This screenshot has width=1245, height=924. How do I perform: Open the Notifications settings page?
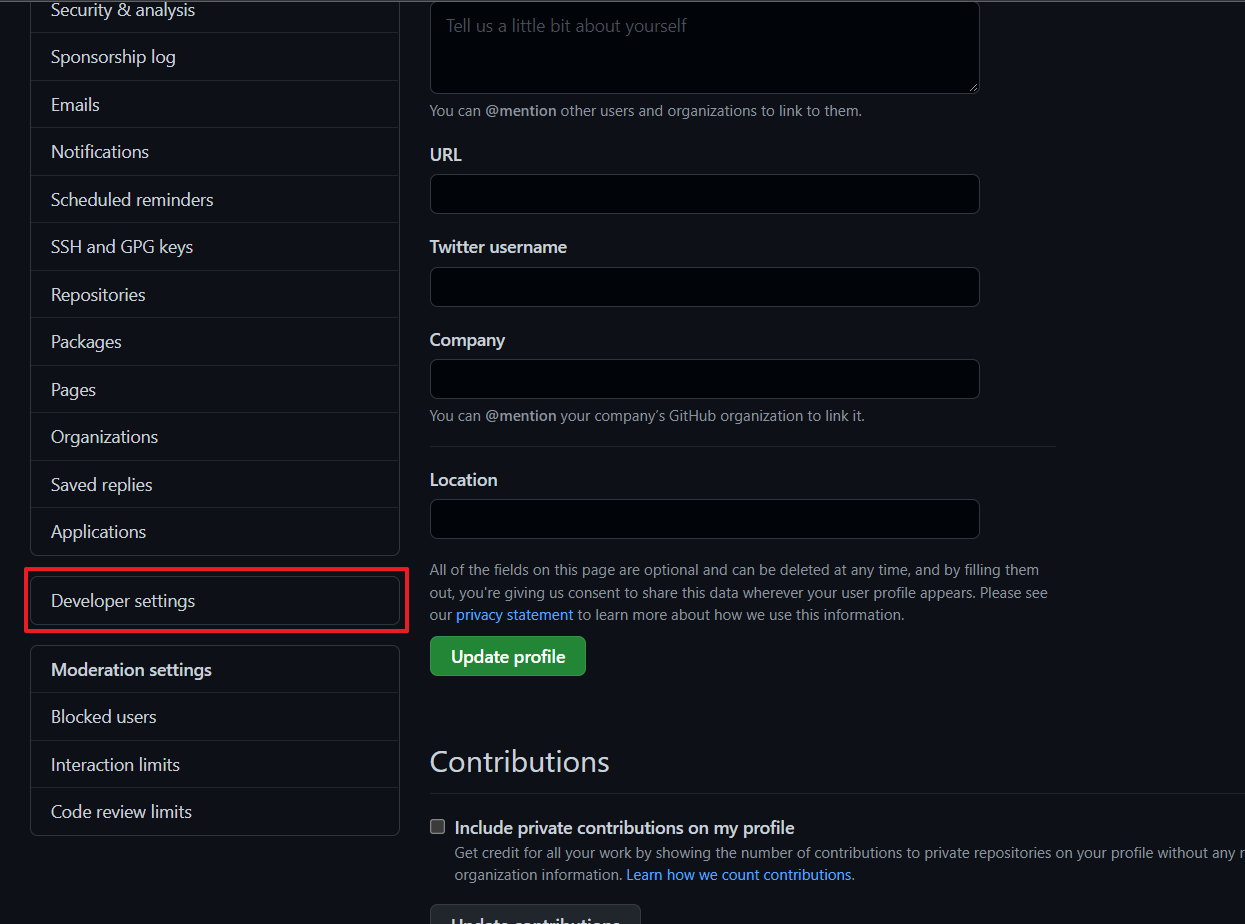[99, 151]
